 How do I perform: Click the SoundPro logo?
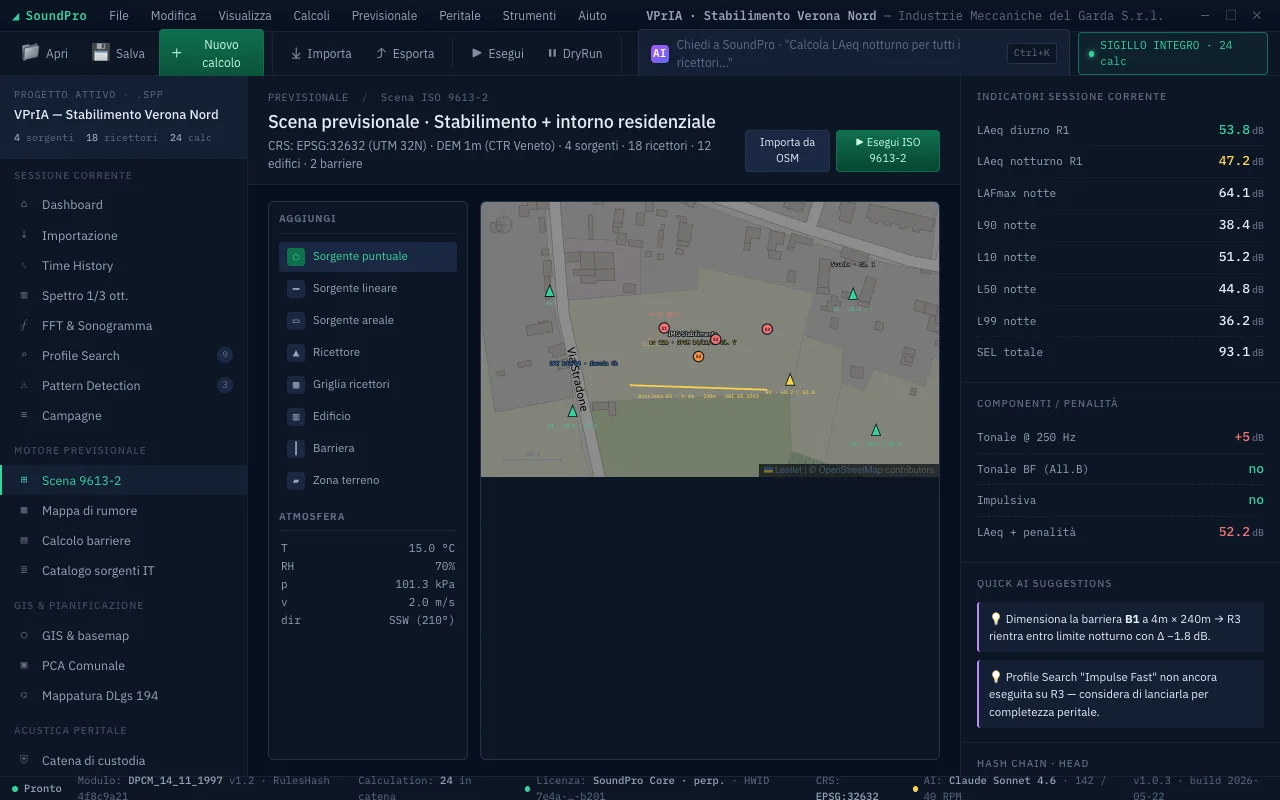point(49,16)
